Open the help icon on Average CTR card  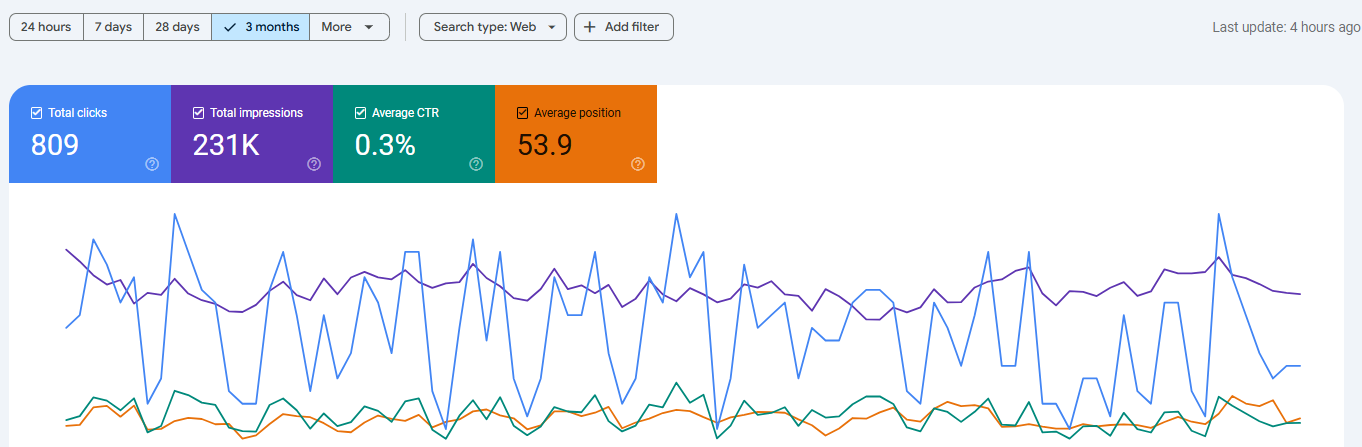(x=476, y=164)
